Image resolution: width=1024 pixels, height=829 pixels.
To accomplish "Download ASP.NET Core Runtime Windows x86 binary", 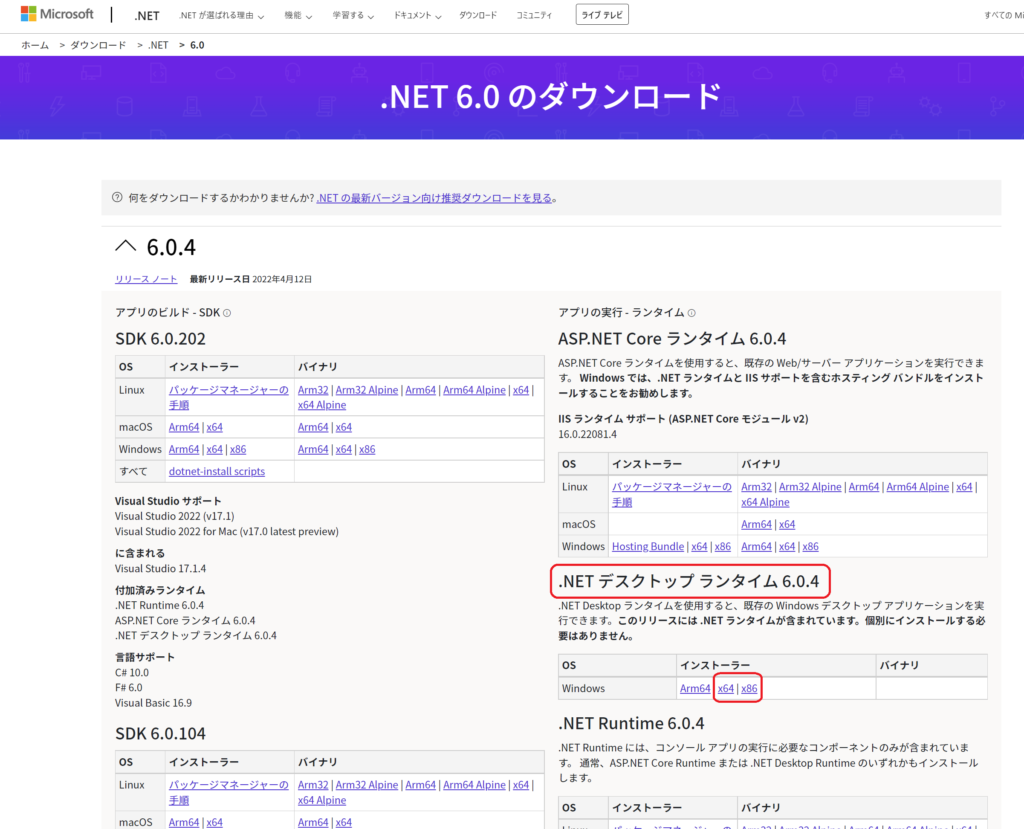I will tap(810, 547).
